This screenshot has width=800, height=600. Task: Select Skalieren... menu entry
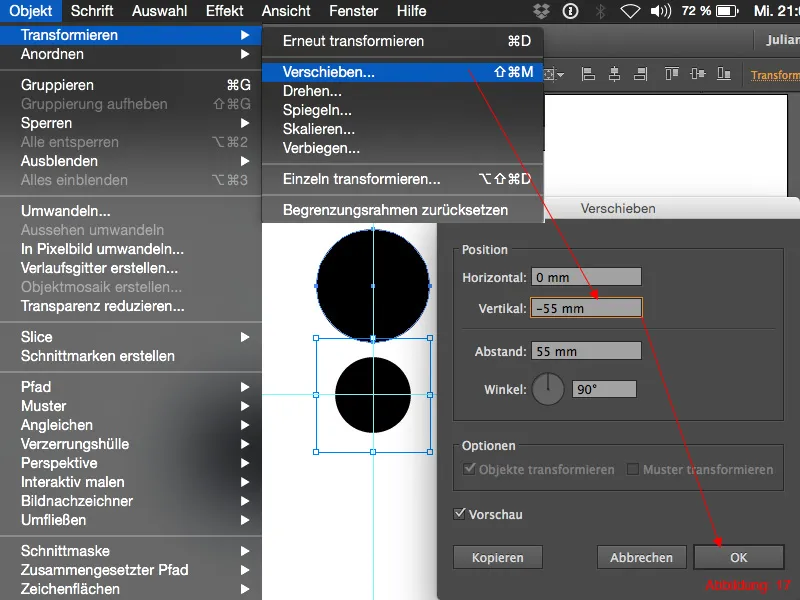(403, 129)
